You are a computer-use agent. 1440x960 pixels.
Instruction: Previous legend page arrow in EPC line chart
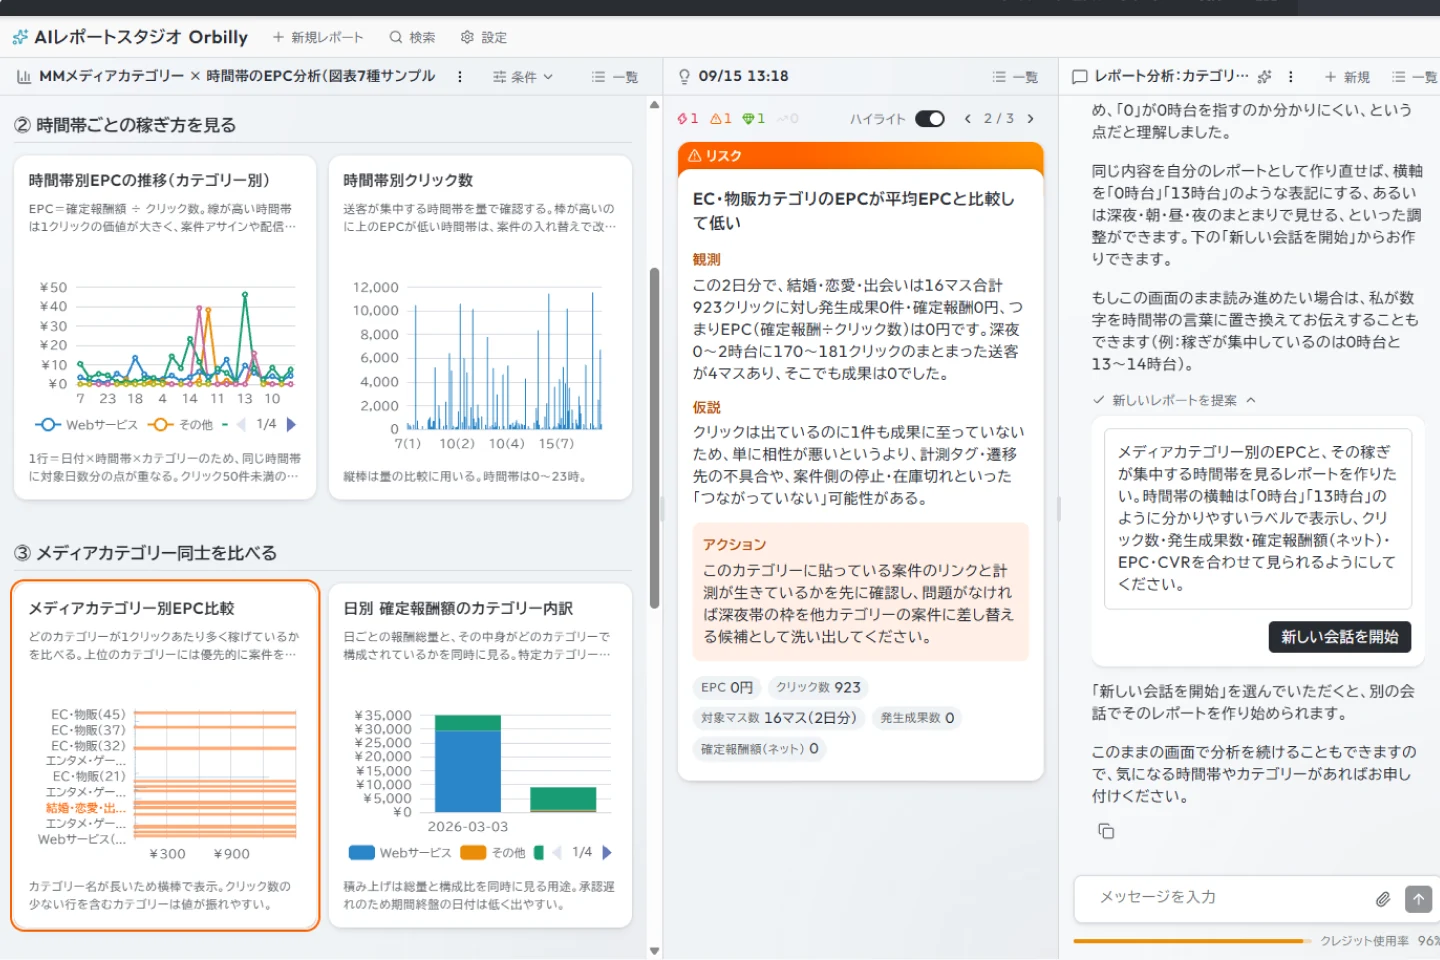pyautogui.click(x=241, y=425)
